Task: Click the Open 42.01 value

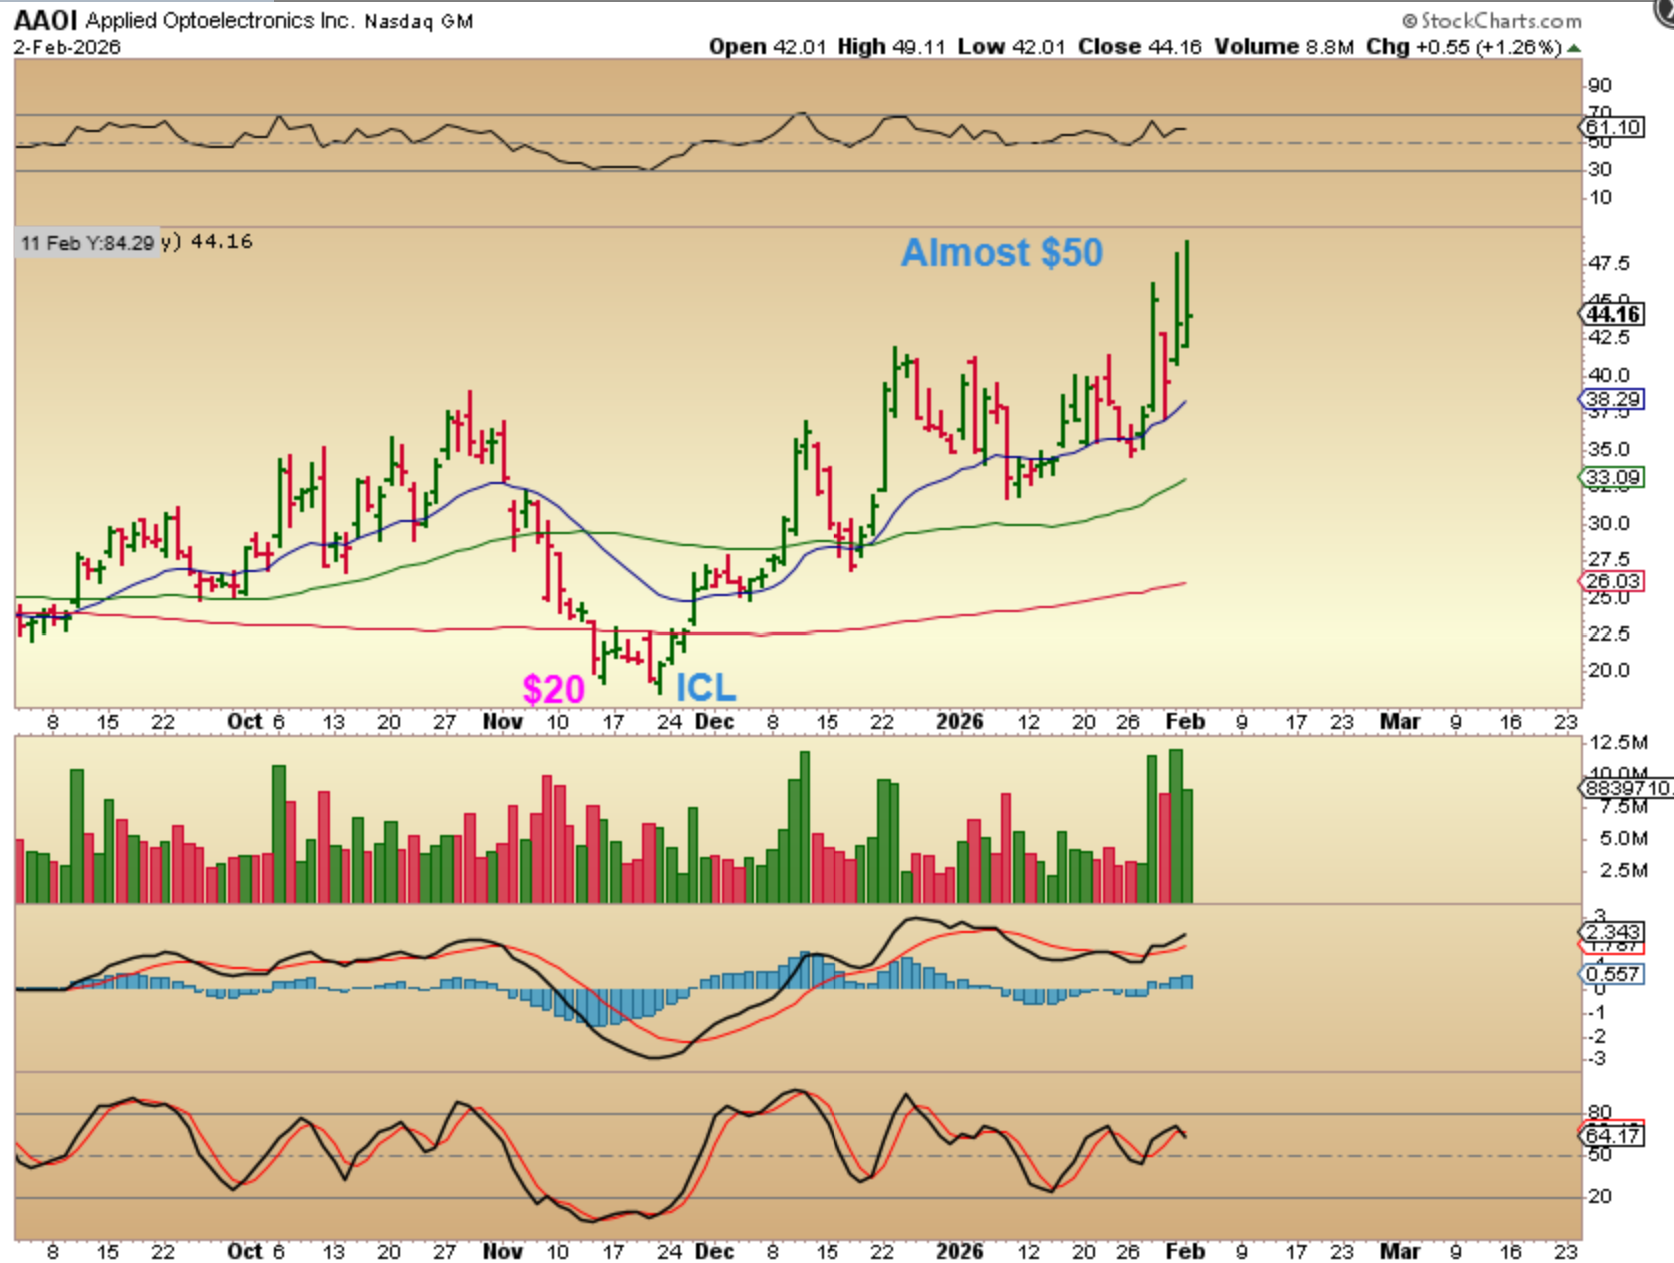Action: 768,46
